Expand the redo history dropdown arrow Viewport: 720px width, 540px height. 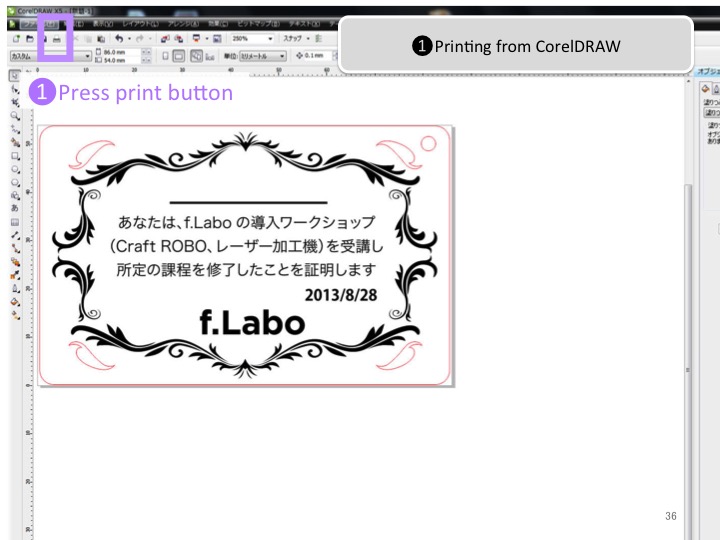tap(150, 39)
